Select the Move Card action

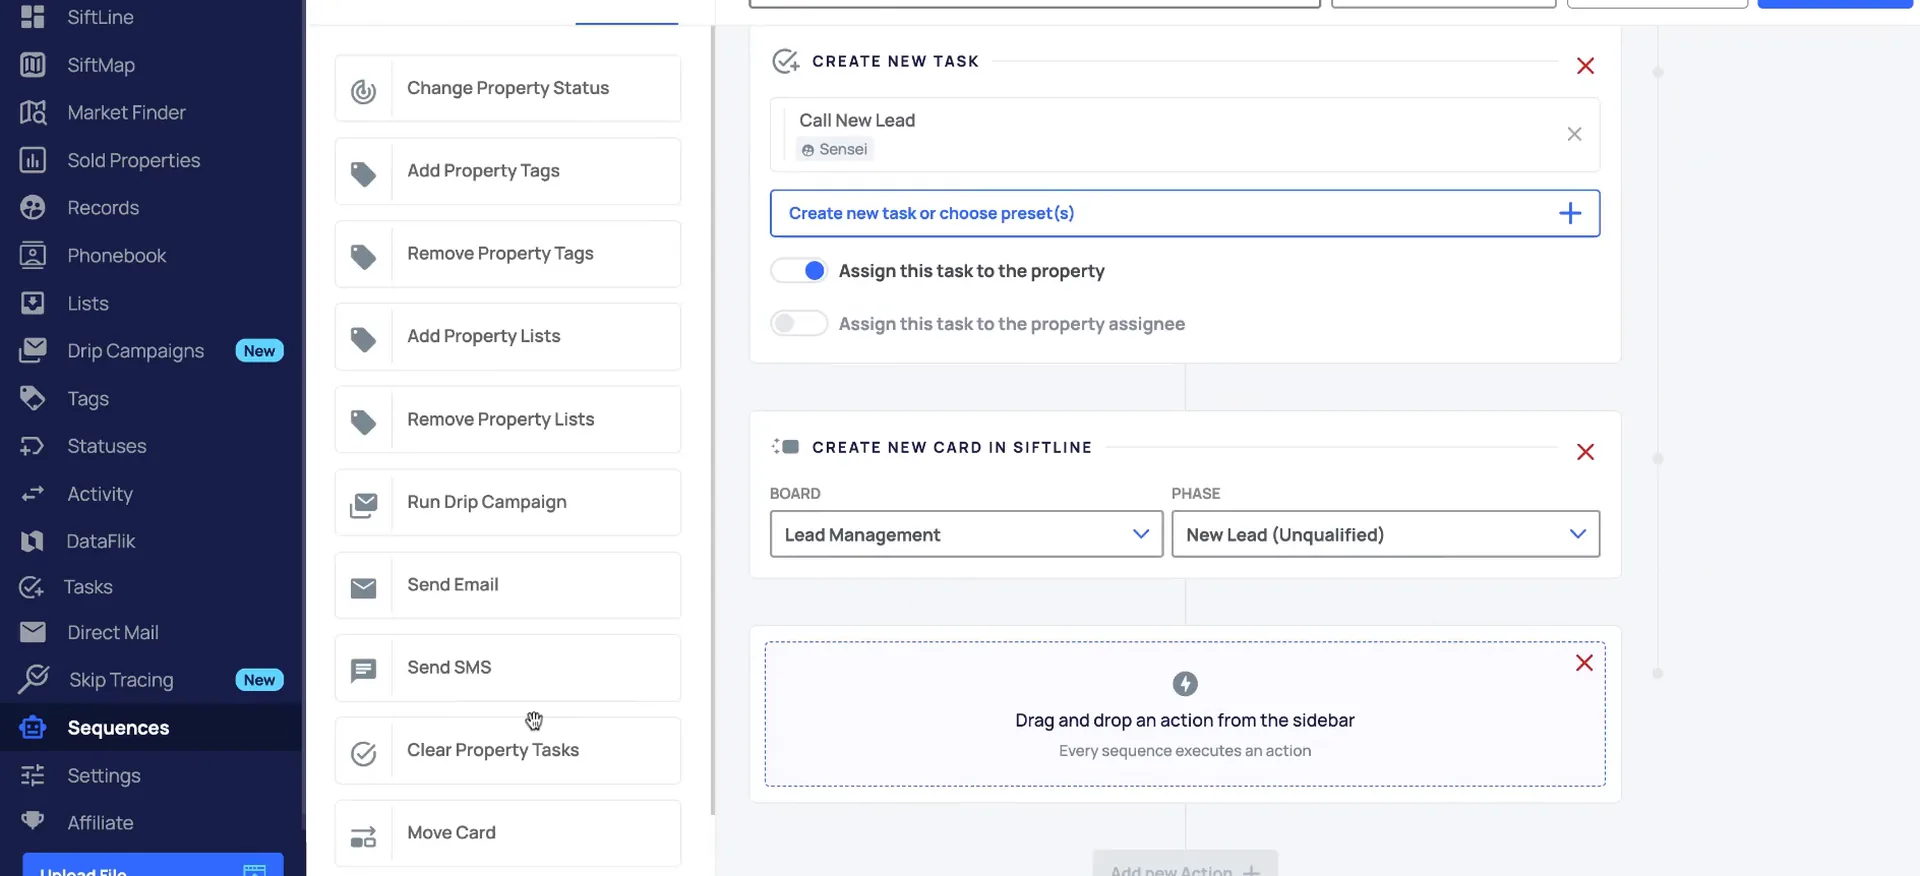[508, 833]
